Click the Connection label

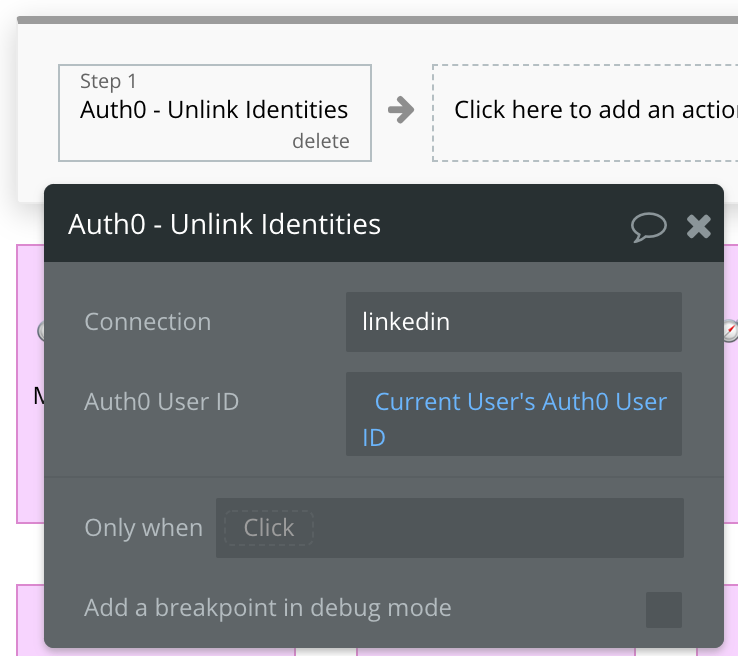tap(147, 322)
